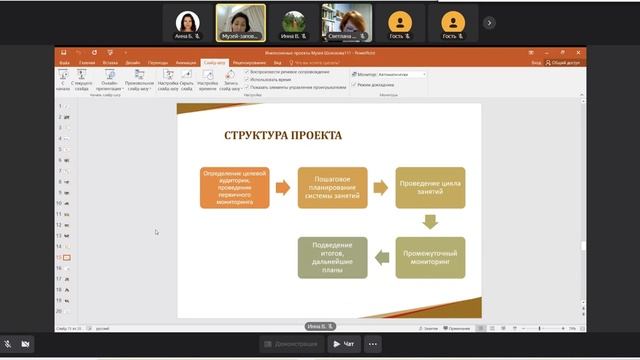Open Set Up Slide Show settings

point(168,80)
